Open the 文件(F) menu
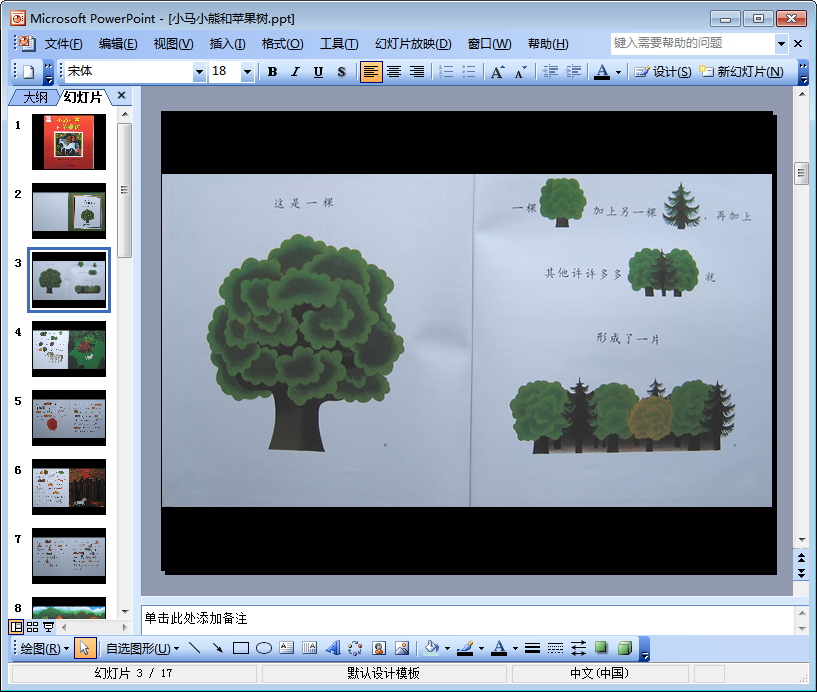Image resolution: width=817 pixels, height=692 pixels. [63, 44]
